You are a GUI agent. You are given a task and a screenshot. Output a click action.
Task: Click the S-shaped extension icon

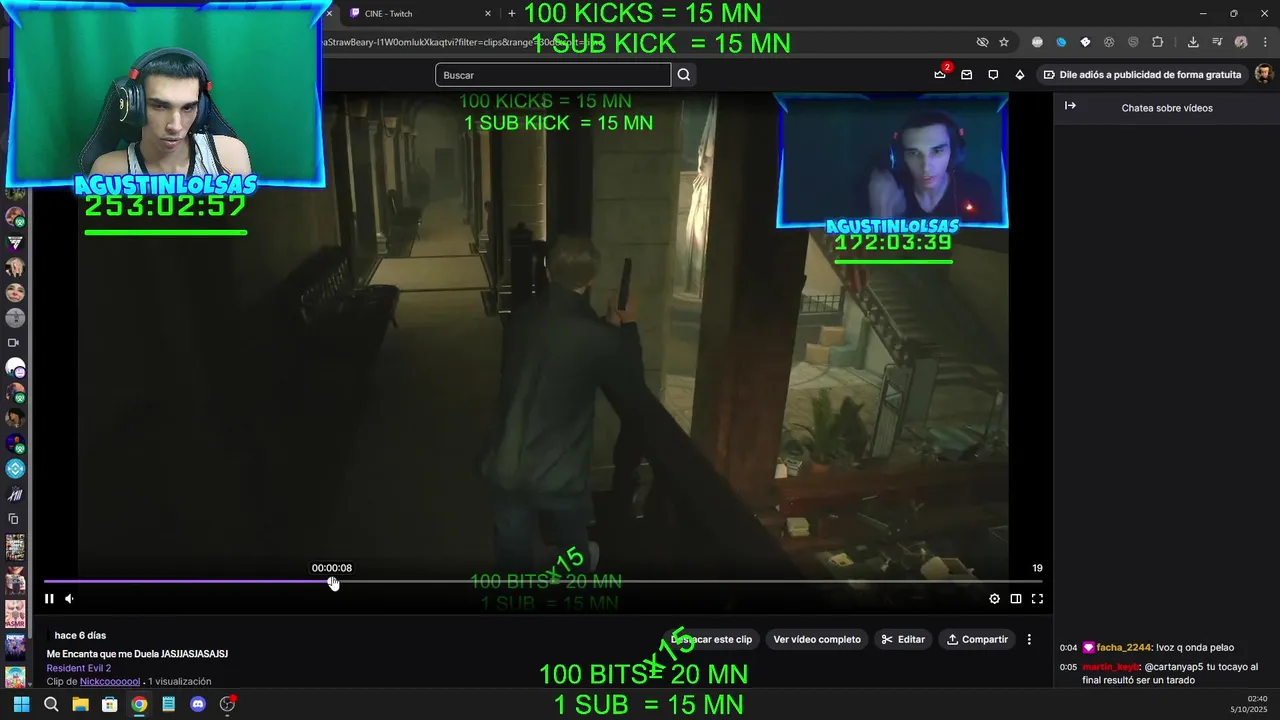pos(1133,42)
